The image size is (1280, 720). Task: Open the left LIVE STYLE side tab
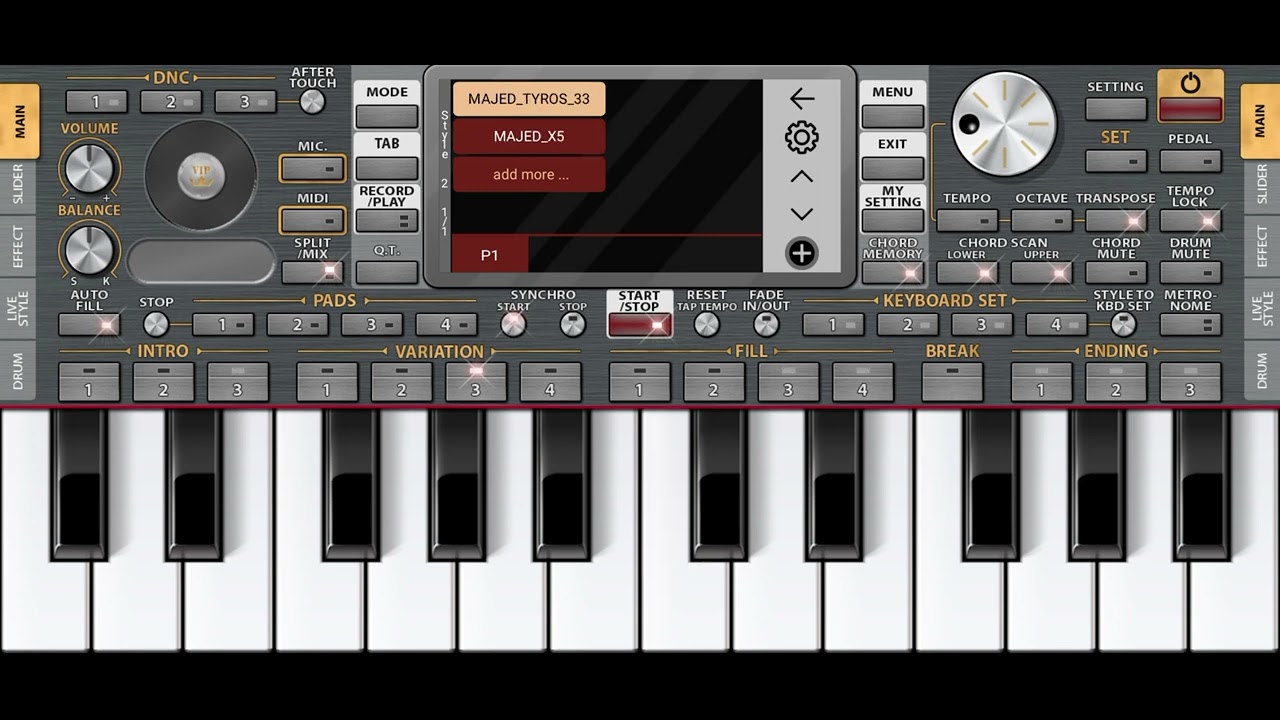point(18,309)
